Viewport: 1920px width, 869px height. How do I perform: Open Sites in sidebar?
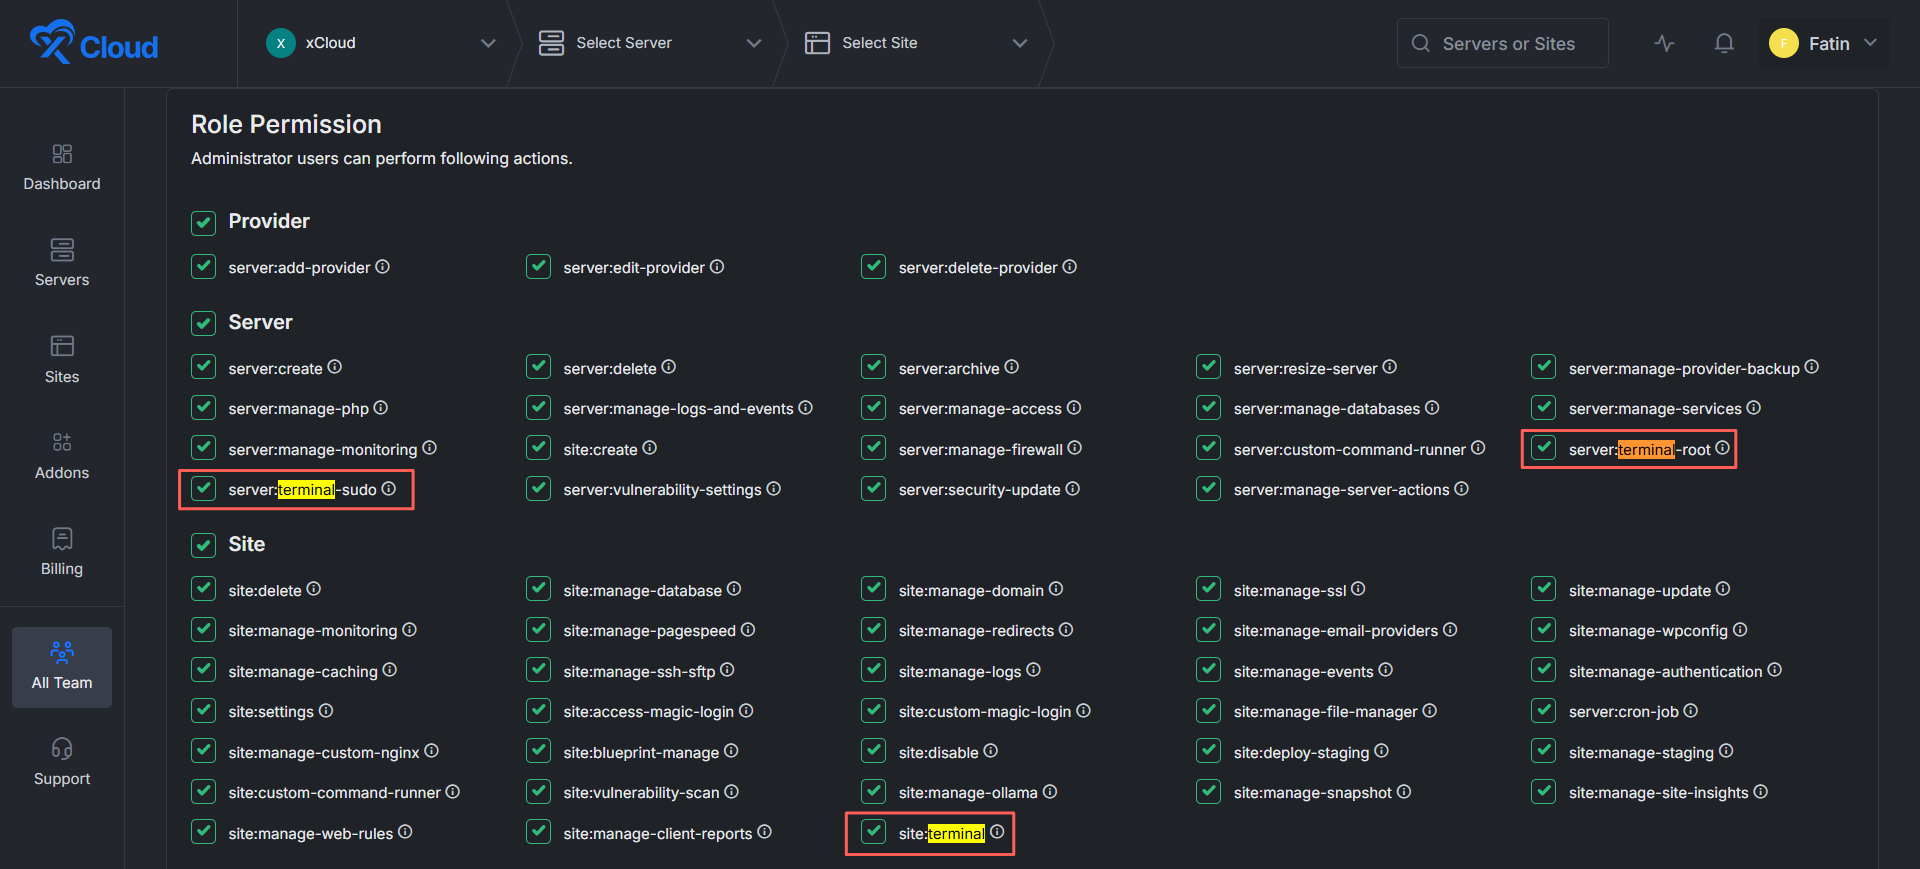click(62, 360)
